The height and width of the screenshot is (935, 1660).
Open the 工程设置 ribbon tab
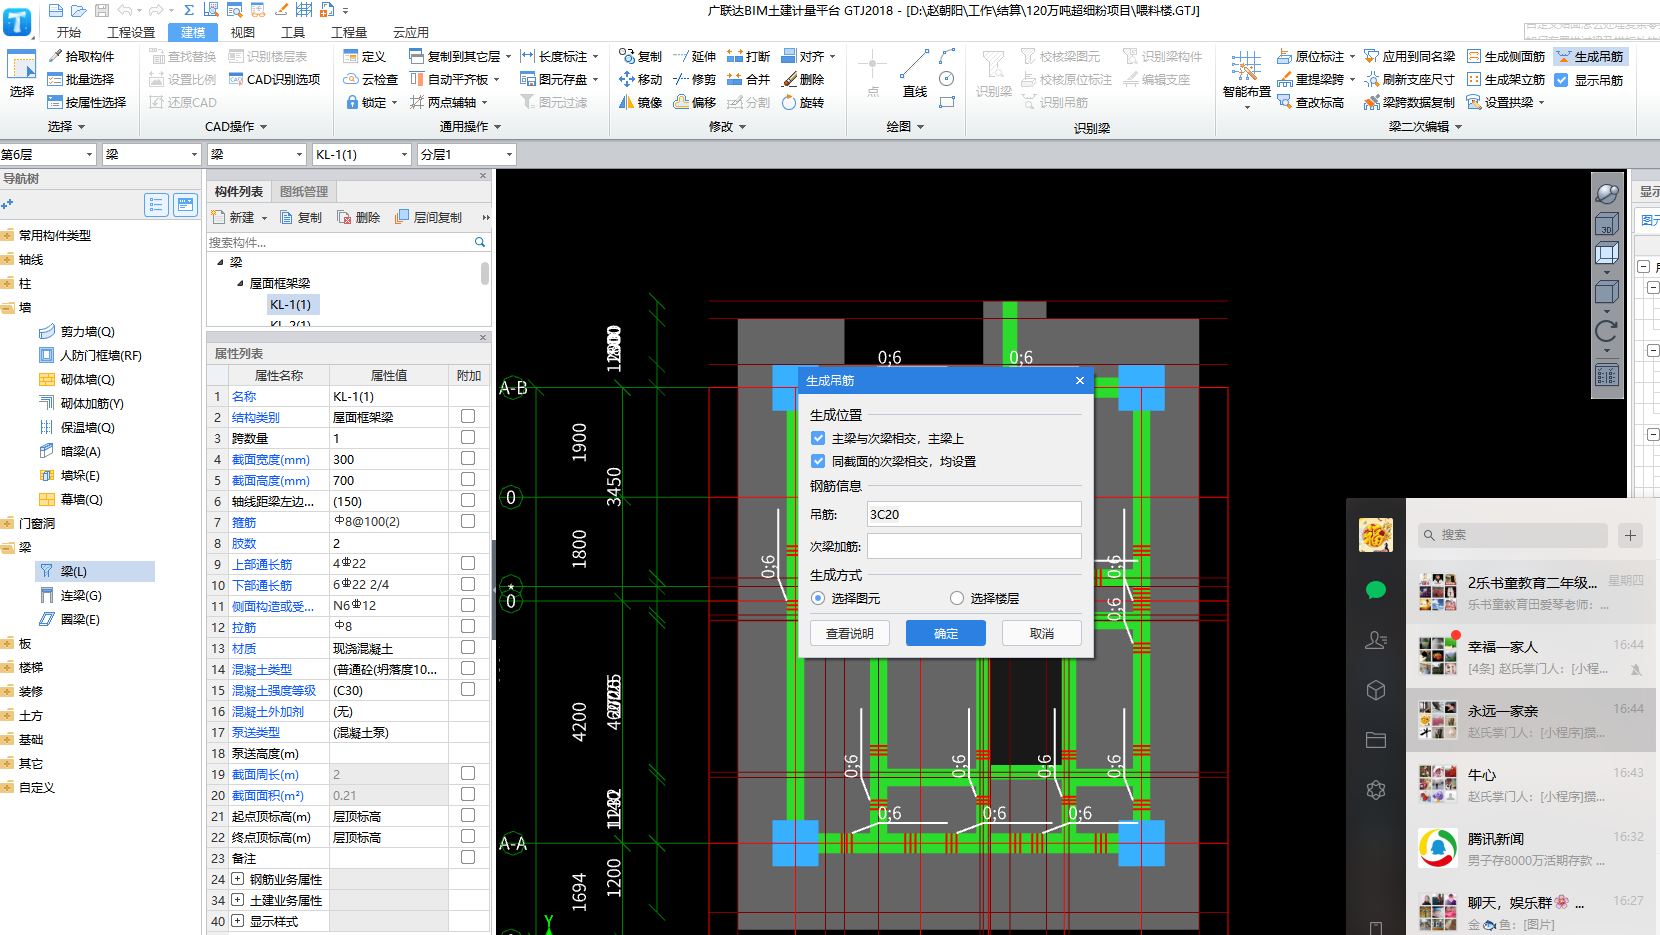[131, 32]
